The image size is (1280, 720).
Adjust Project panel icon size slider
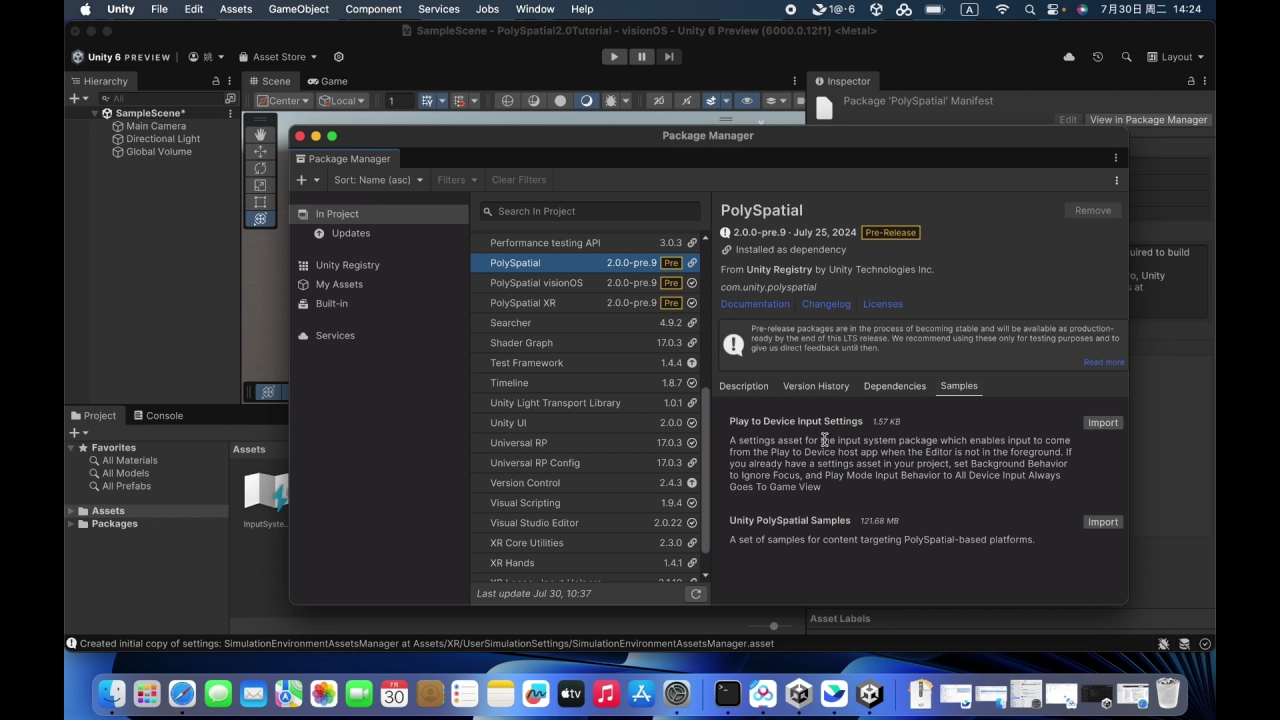click(x=774, y=627)
